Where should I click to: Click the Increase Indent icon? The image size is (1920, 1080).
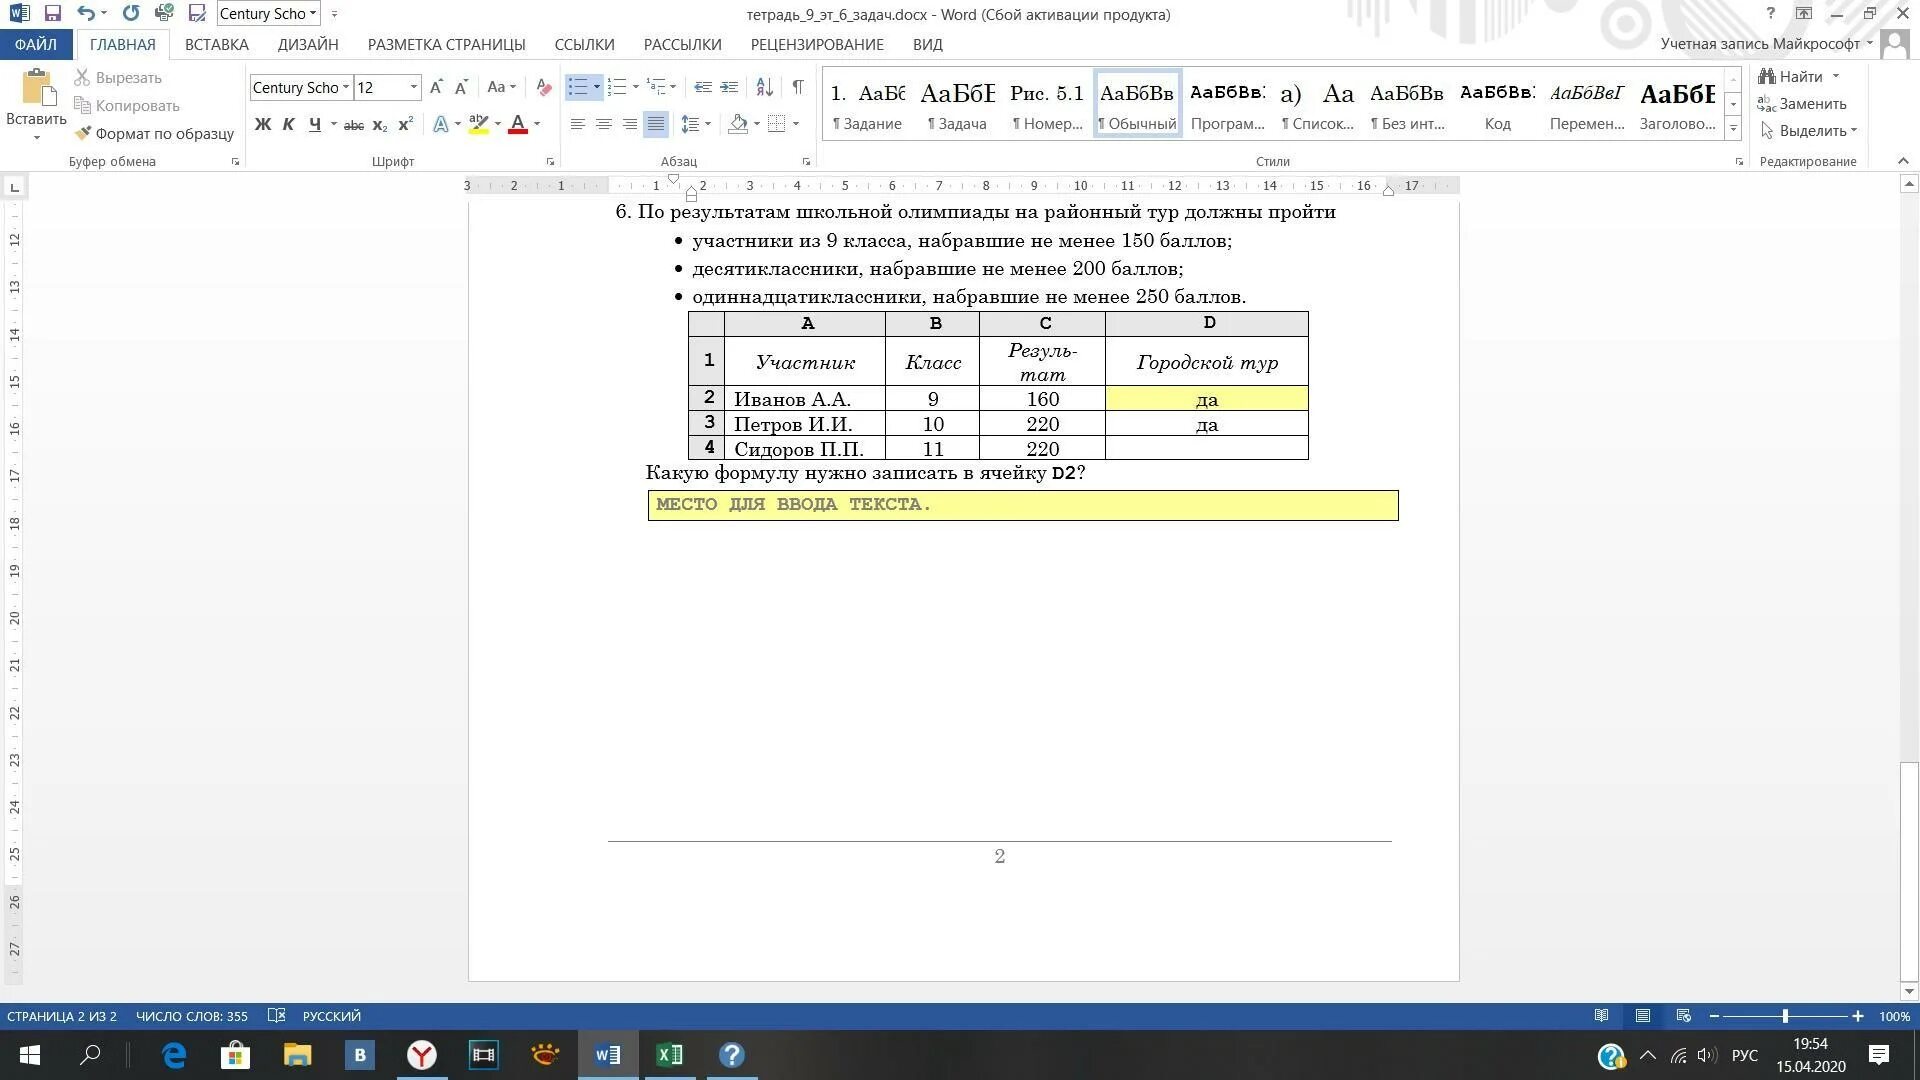pos(729,88)
